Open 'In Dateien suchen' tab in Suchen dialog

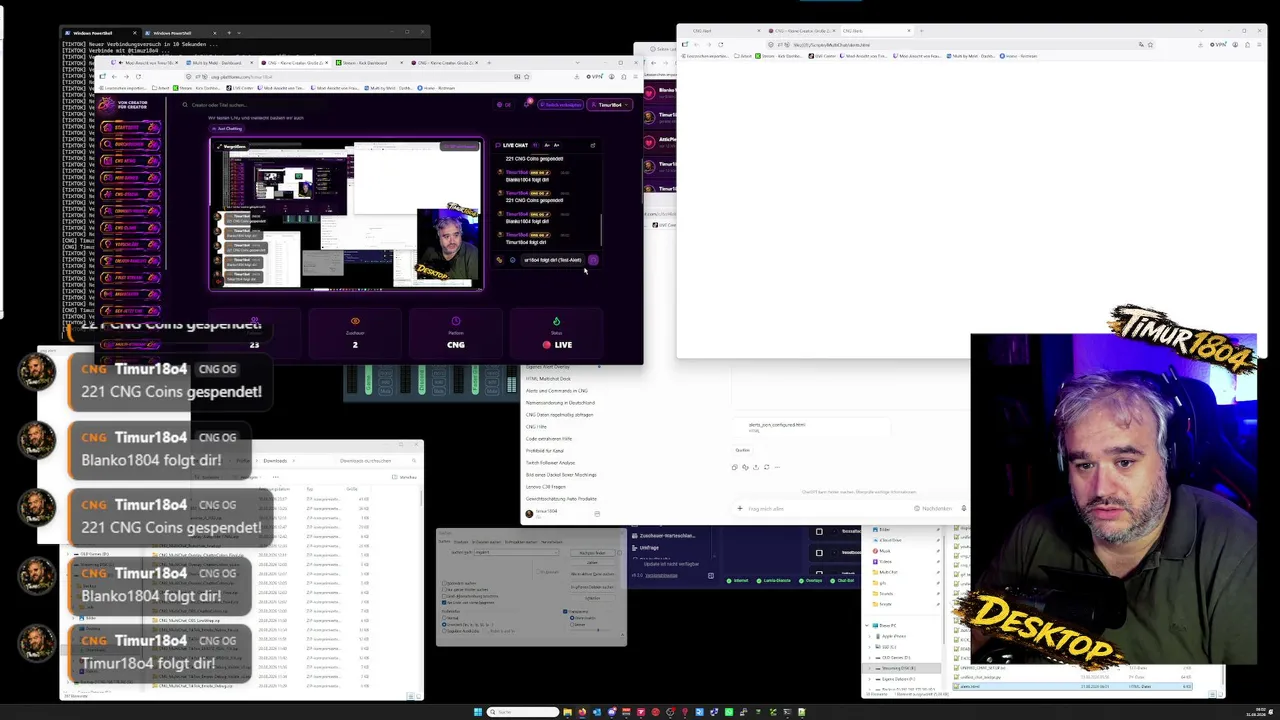[x=487, y=542]
